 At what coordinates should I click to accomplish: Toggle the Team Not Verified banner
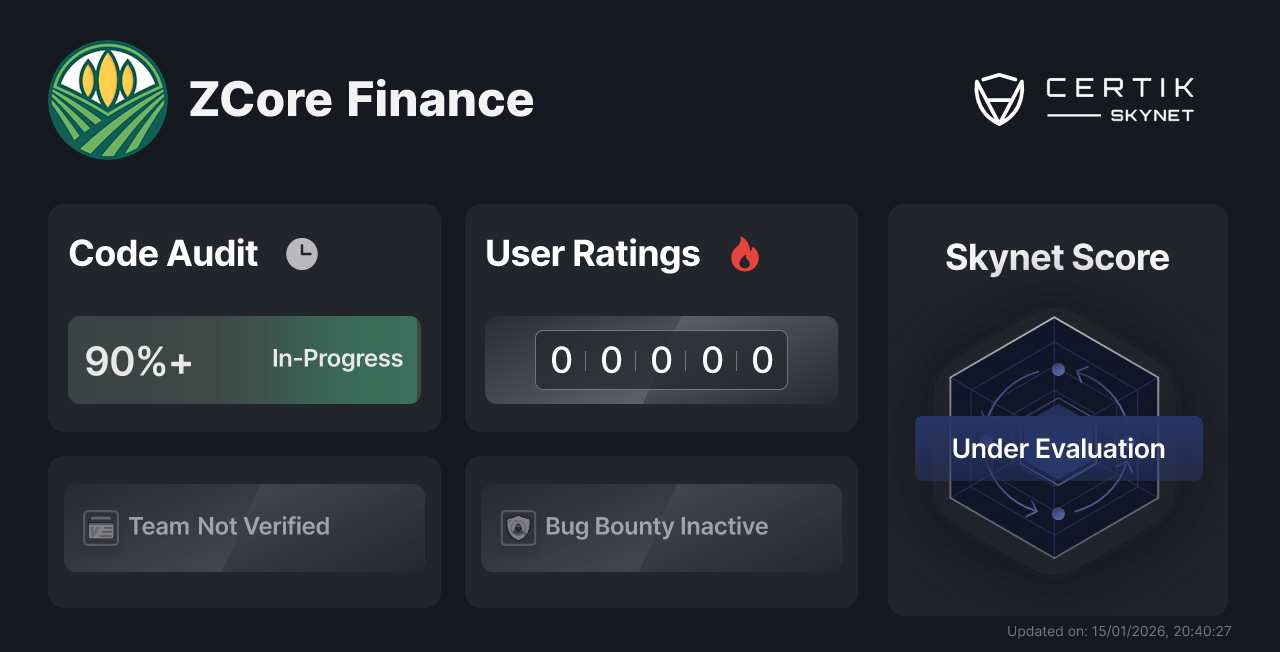coord(244,527)
